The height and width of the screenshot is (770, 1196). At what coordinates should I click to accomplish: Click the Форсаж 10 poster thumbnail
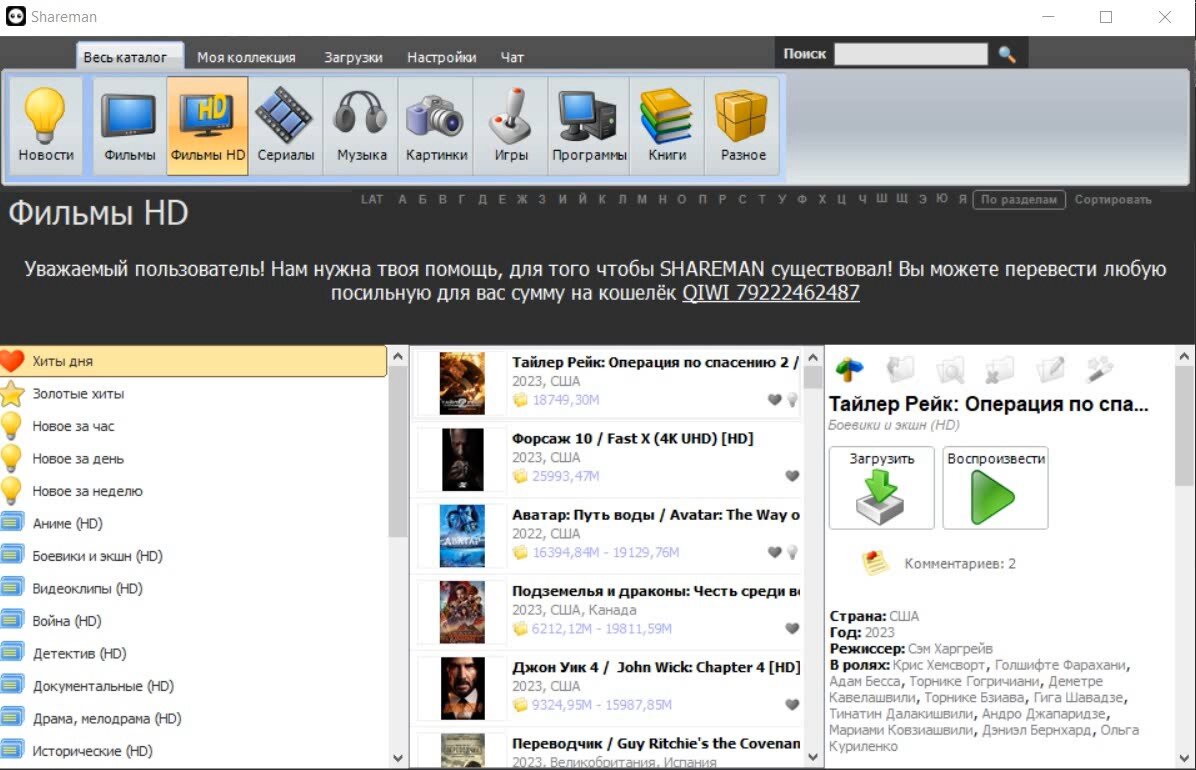462,459
